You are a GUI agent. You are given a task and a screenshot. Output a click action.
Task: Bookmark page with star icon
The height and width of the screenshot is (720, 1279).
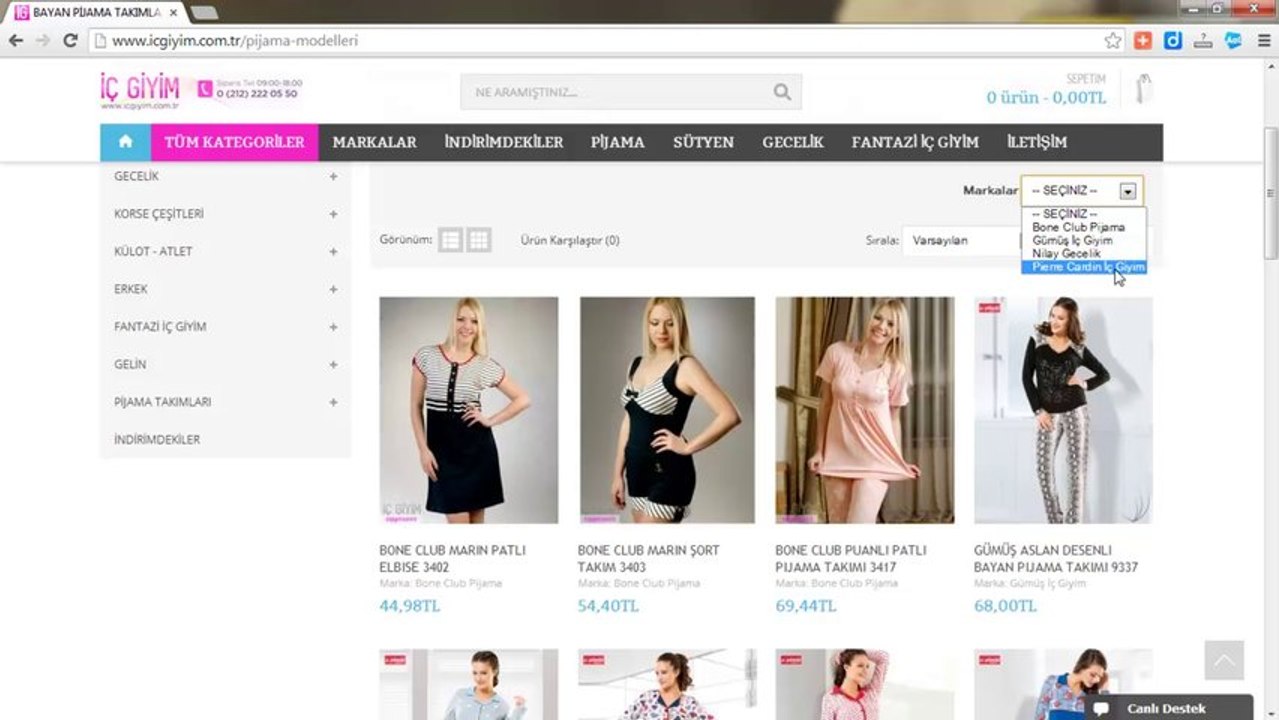1113,41
